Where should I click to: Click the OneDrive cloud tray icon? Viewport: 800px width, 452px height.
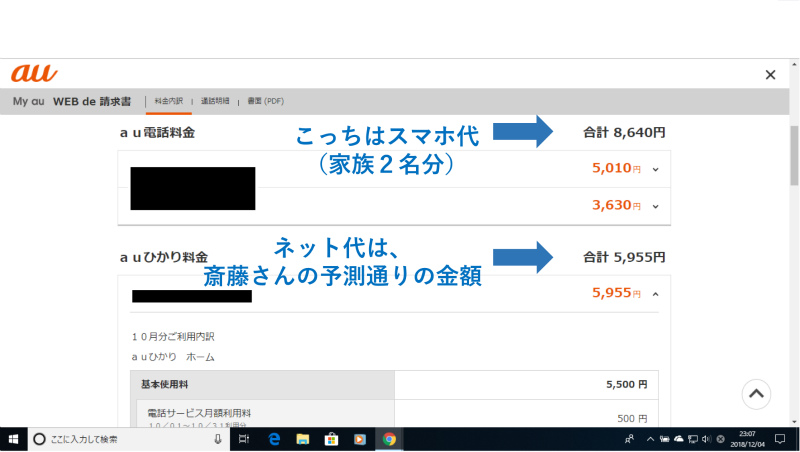(x=679, y=439)
